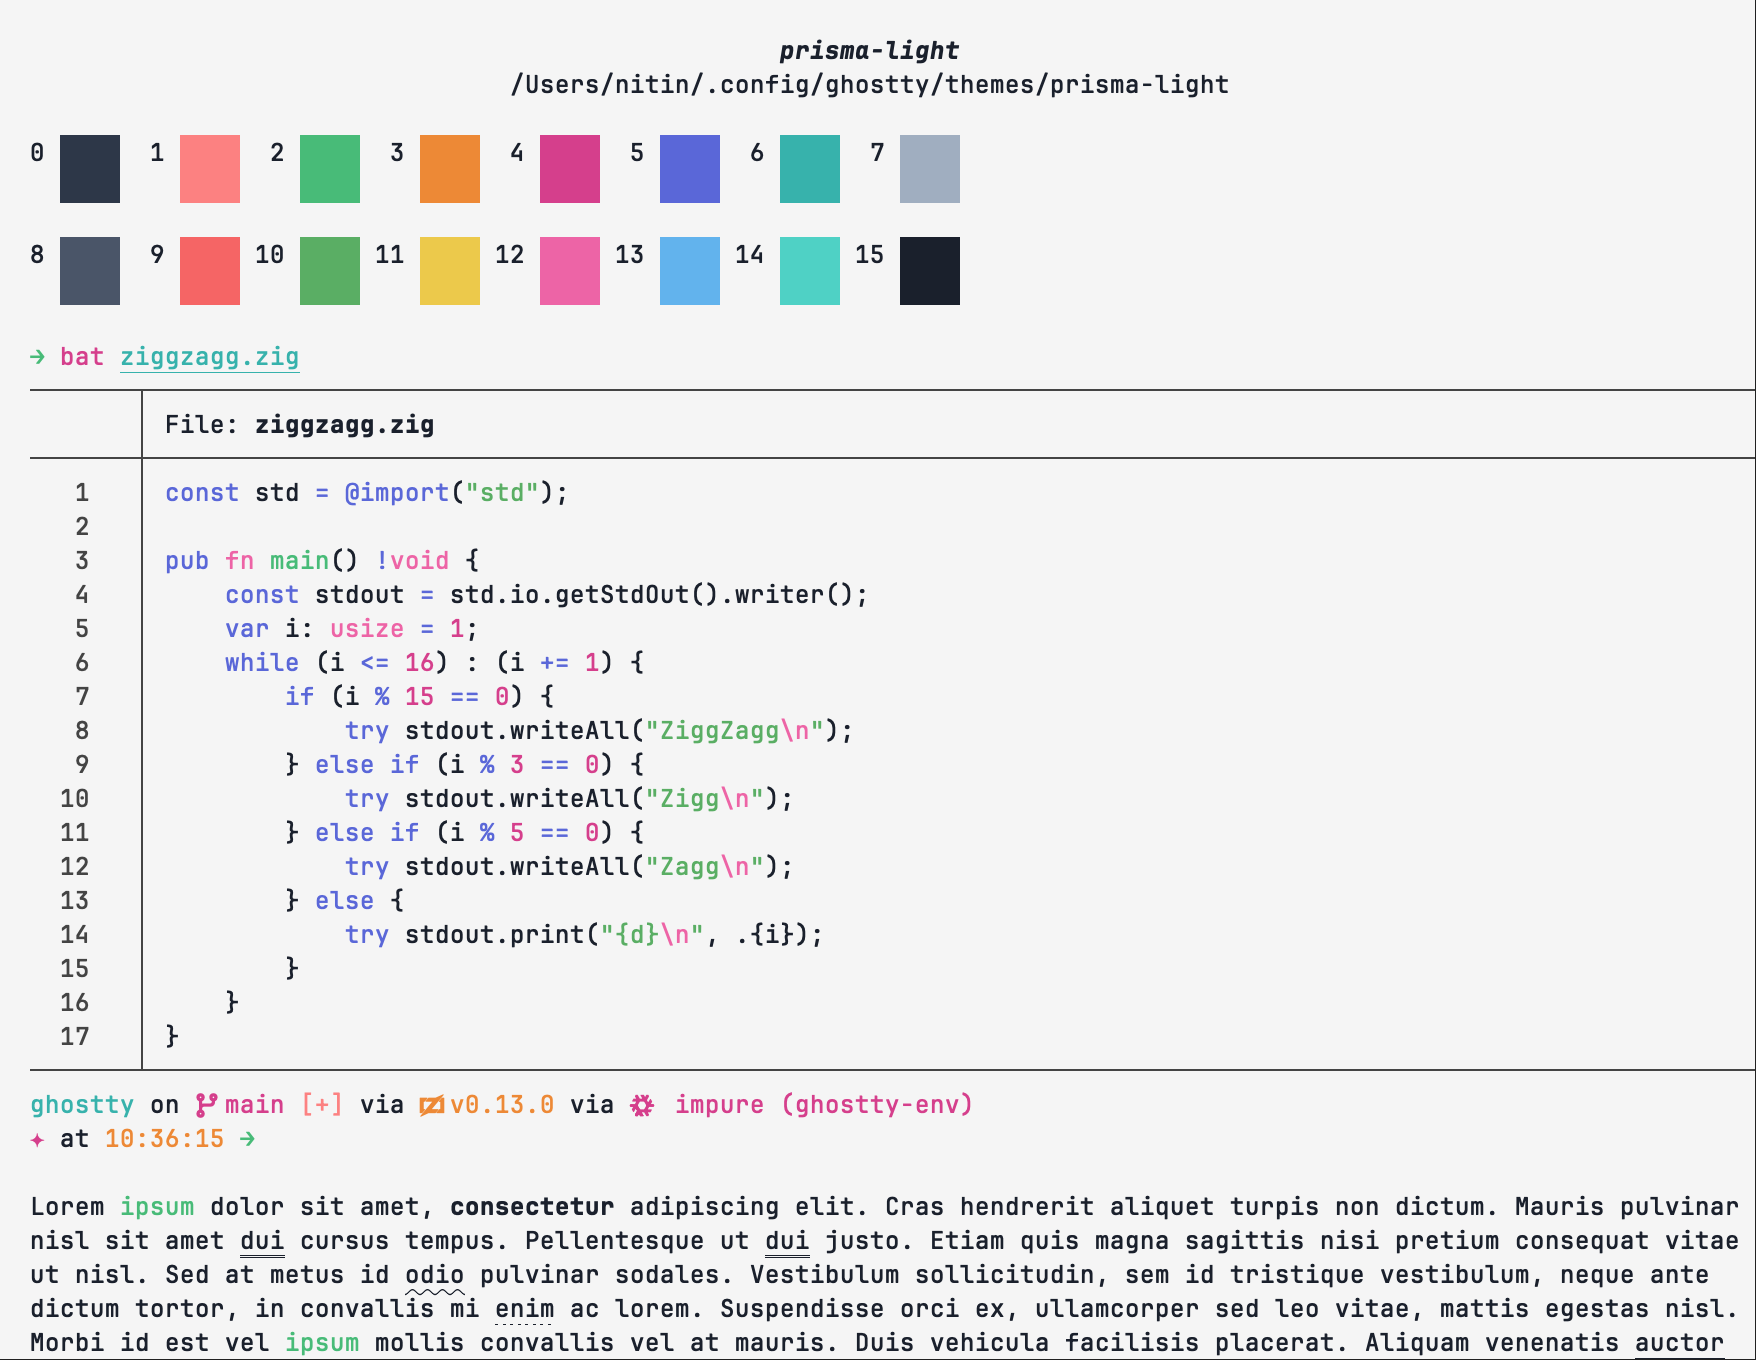This screenshot has width=1756, height=1360.
Task: Click the impure (ghostty-env) text
Action: [x=824, y=1105]
